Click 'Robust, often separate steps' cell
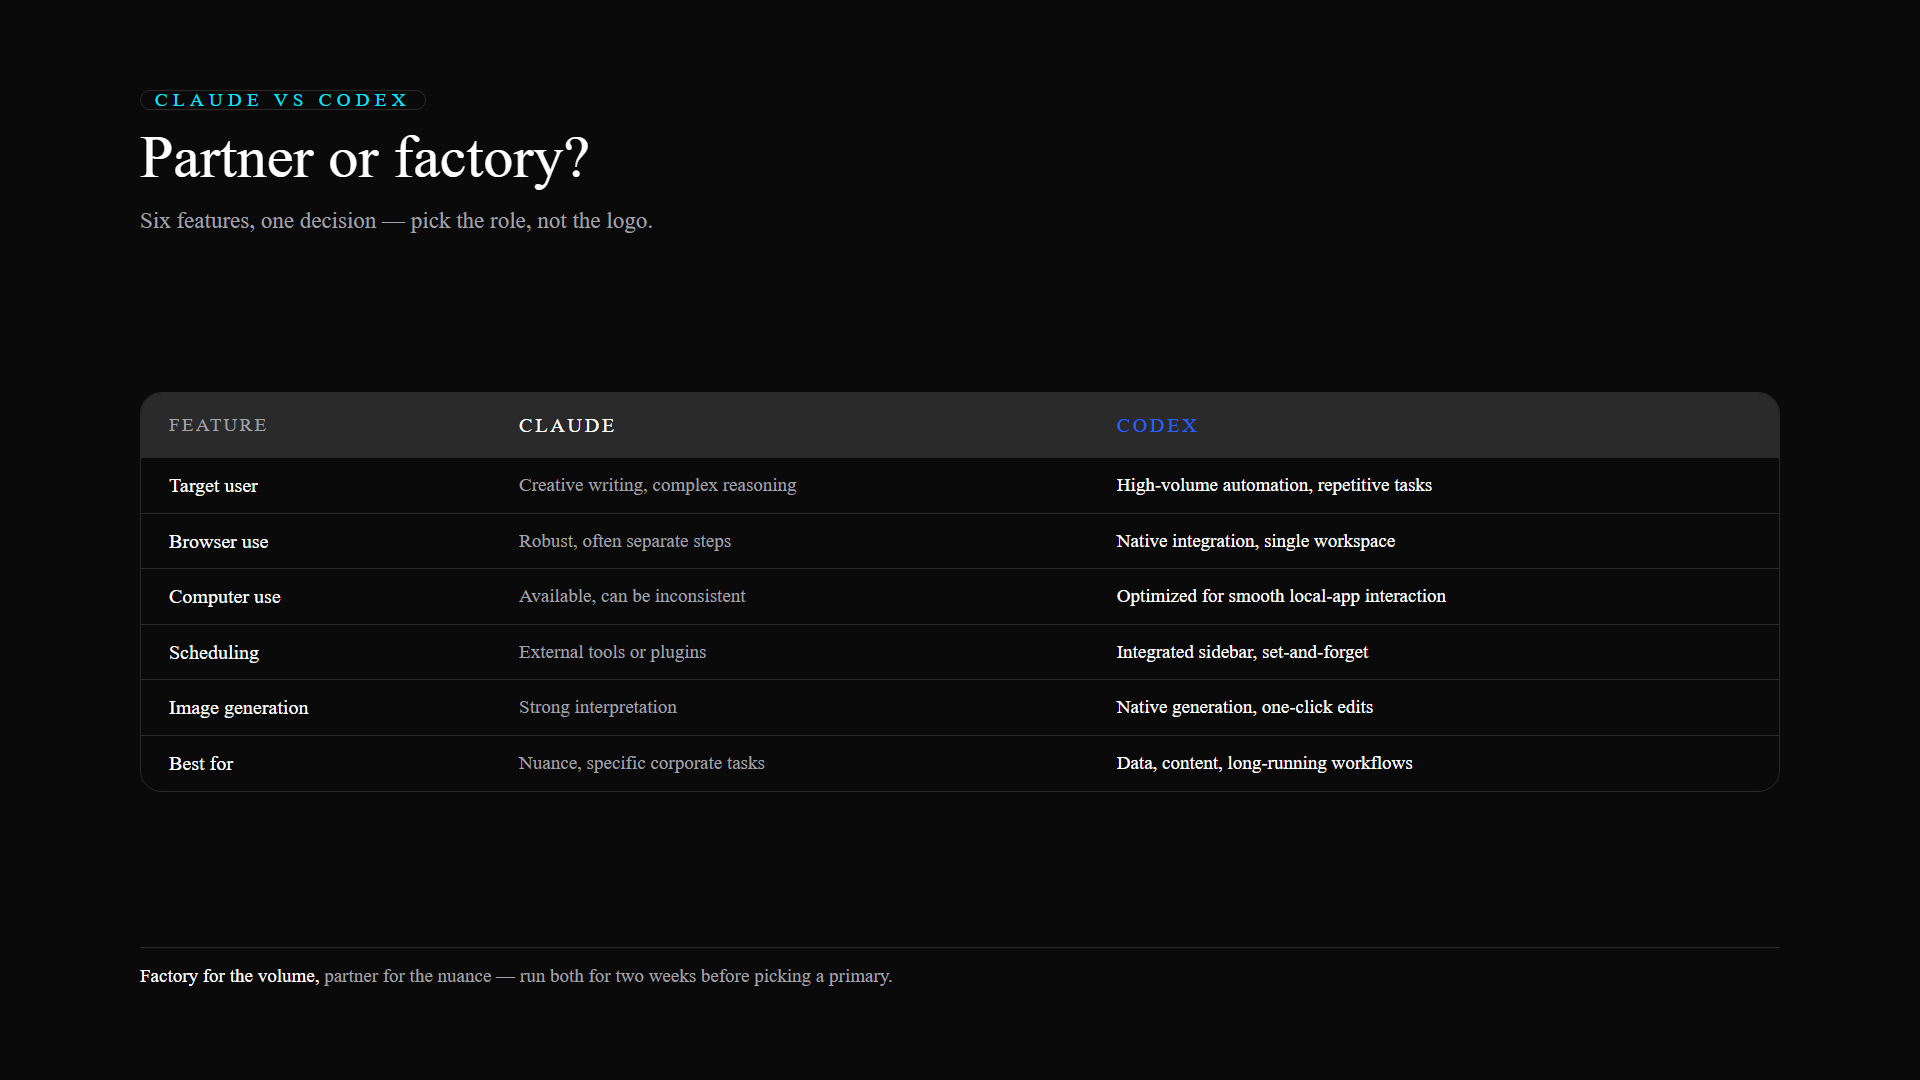 click(625, 541)
